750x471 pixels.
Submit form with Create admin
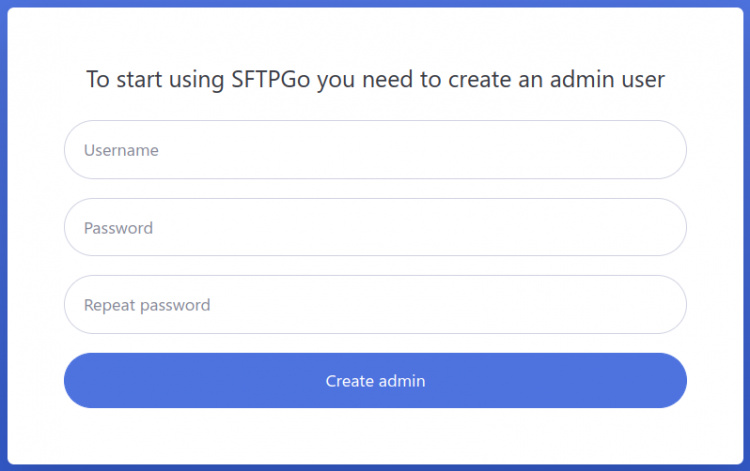375,381
